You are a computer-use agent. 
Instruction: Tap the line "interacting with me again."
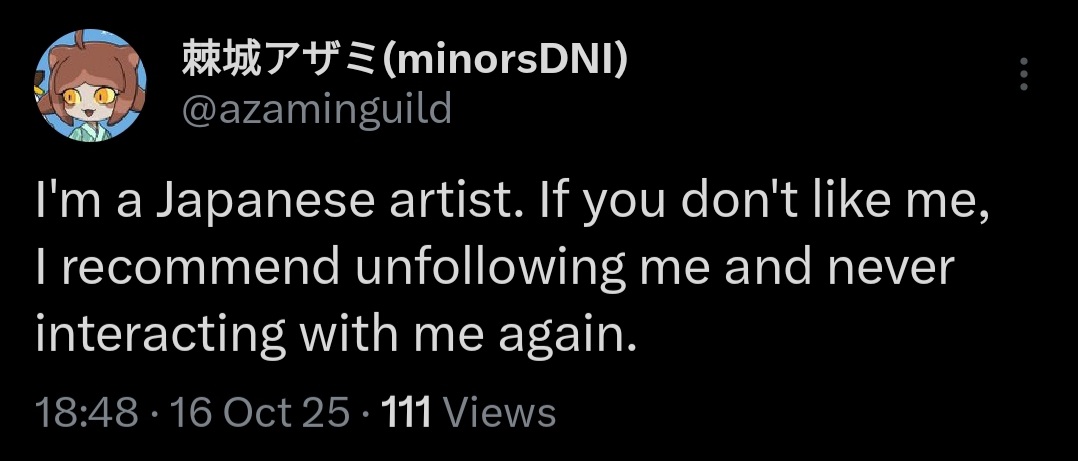pyautogui.click(x=333, y=333)
